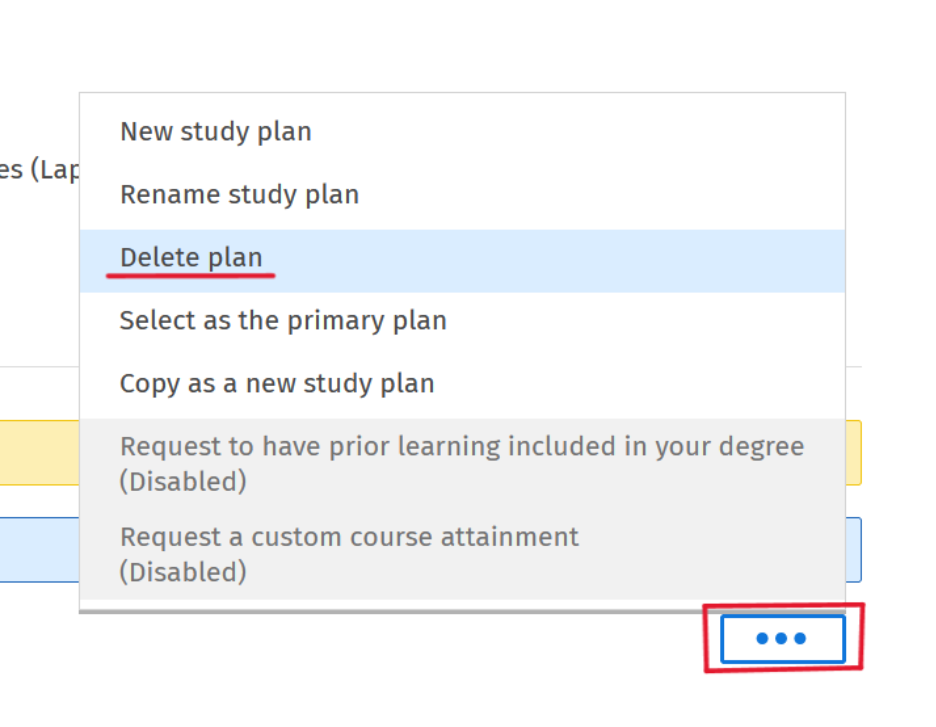The image size is (936, 727).
Task: Click the highlighted Delete plan option
Action: (x=462, y=261)
